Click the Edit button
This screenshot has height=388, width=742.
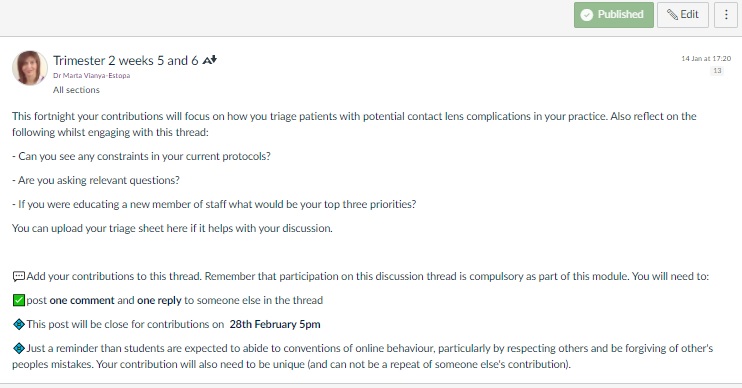(682, 15)
